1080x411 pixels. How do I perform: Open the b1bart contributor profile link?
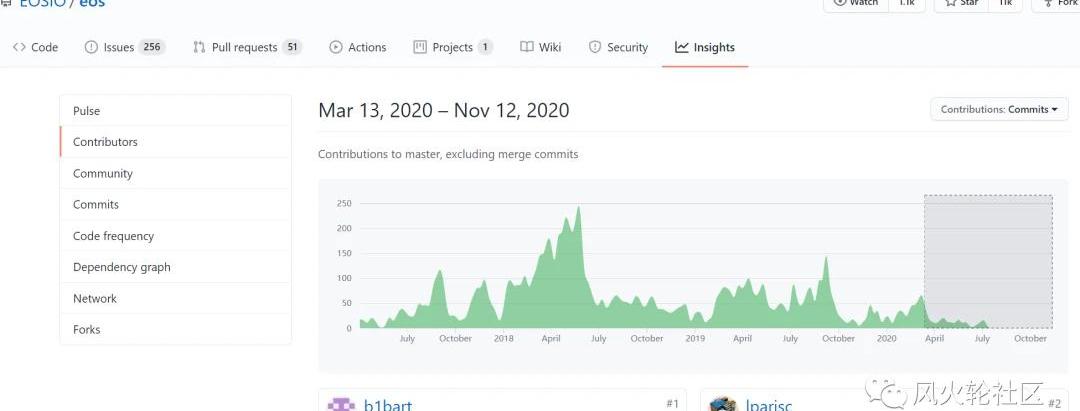pos(388,405)
